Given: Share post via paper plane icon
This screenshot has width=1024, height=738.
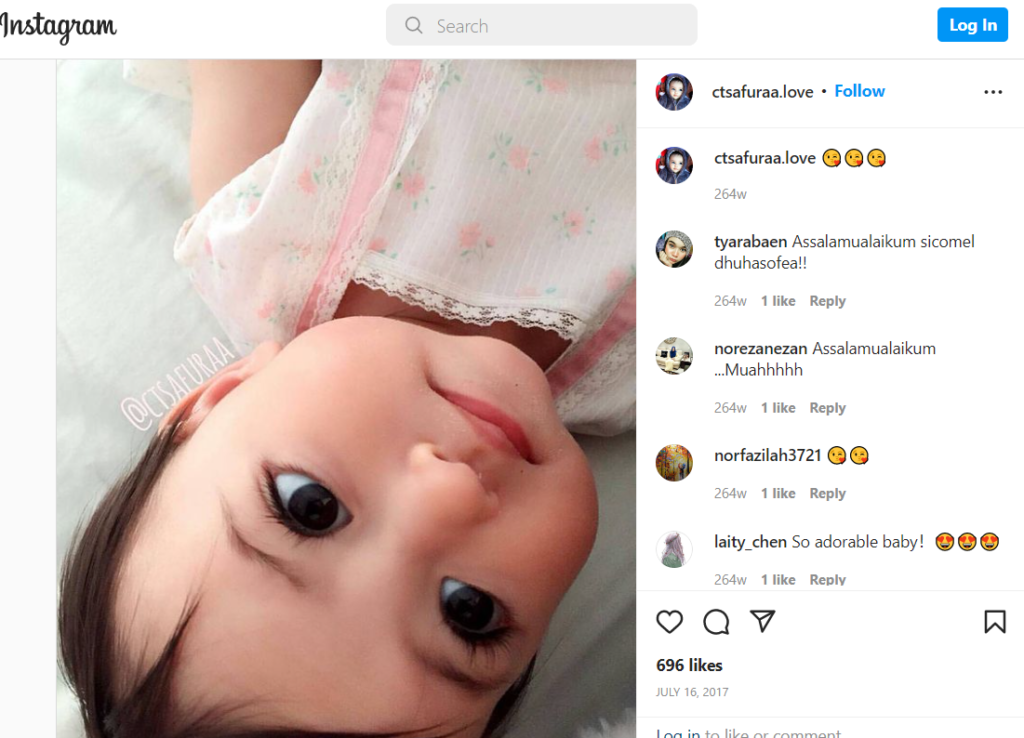Looking at the screenshot, I should click(762, 621).
